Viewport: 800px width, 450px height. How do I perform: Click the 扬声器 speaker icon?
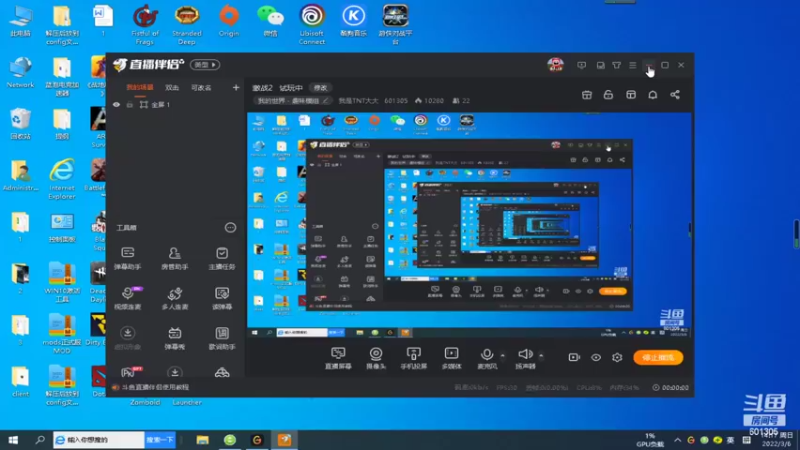pyautogui.click(x=525, y=354)
